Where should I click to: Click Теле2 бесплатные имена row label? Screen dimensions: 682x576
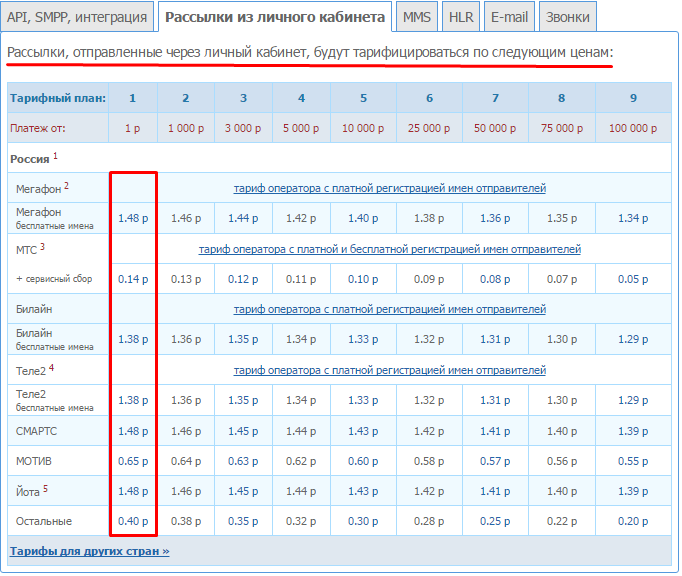55,400
